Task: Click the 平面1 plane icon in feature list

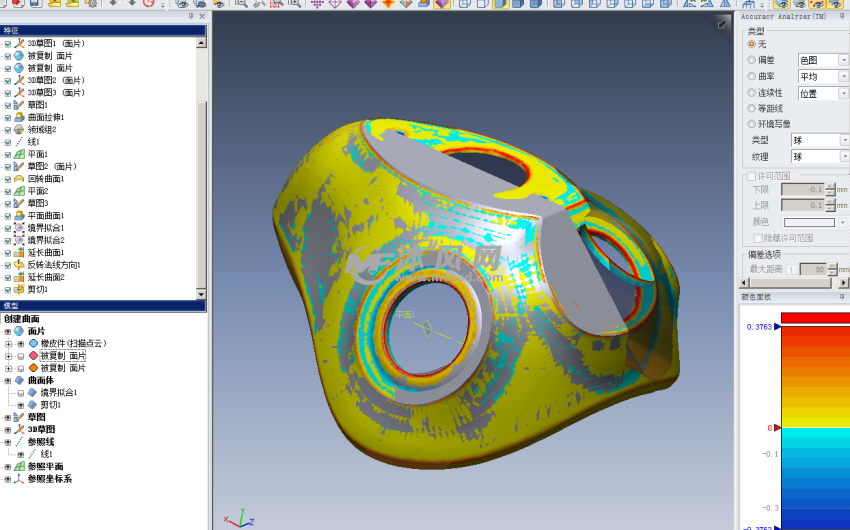Action: 19,154
